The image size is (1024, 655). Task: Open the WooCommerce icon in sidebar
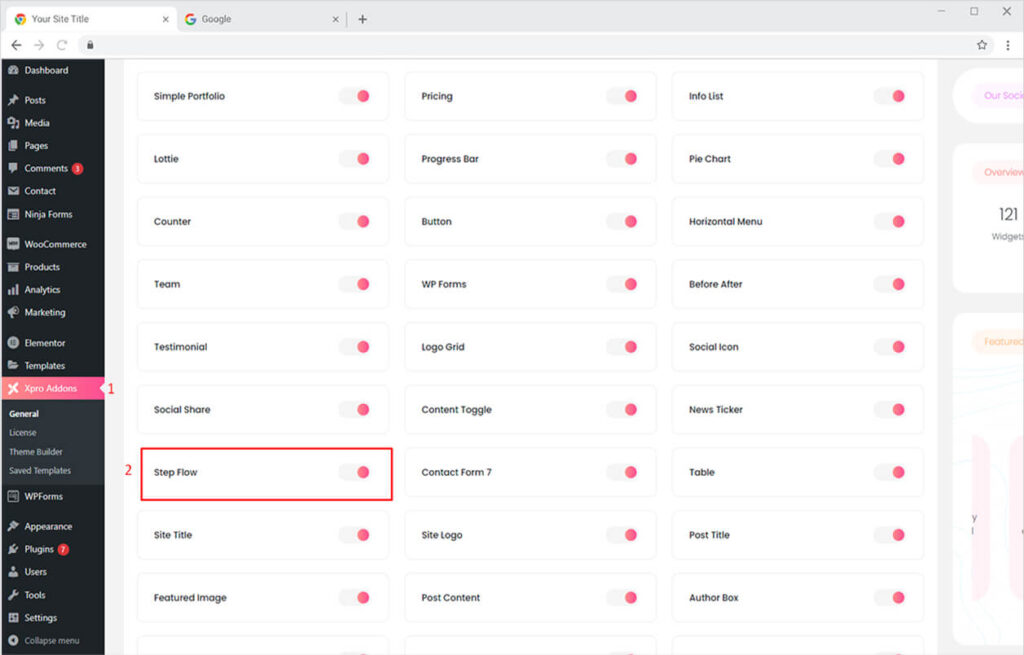[x=13, y=244]
